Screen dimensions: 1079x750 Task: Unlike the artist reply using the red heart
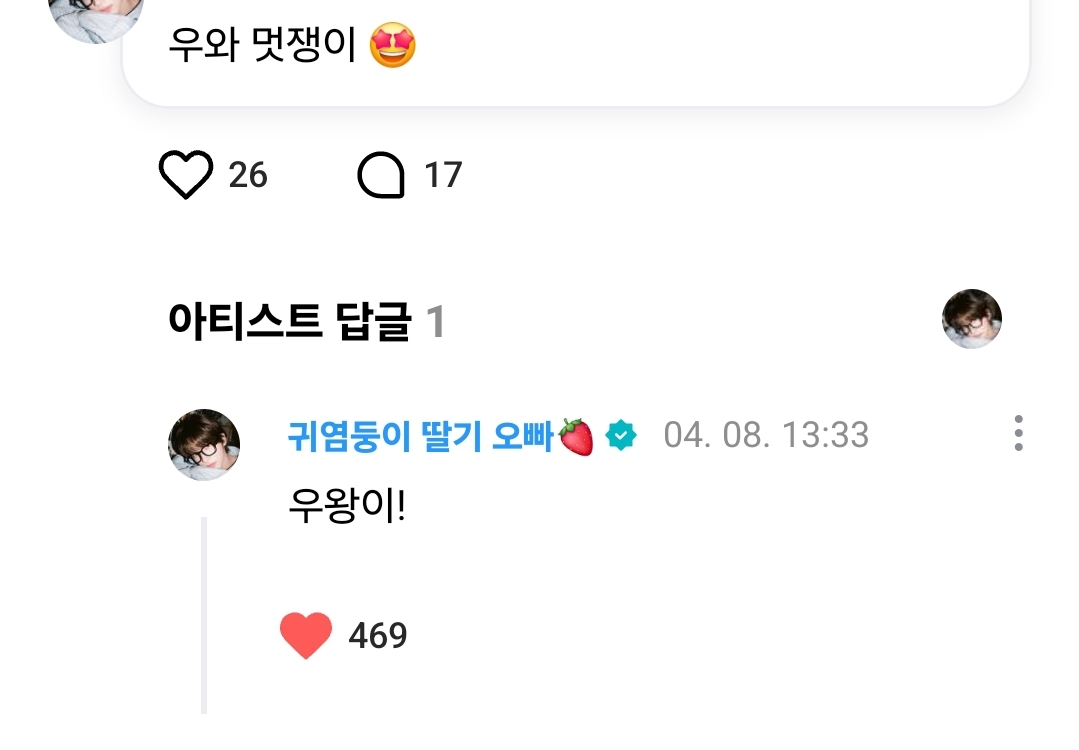[x=306, y=636]
